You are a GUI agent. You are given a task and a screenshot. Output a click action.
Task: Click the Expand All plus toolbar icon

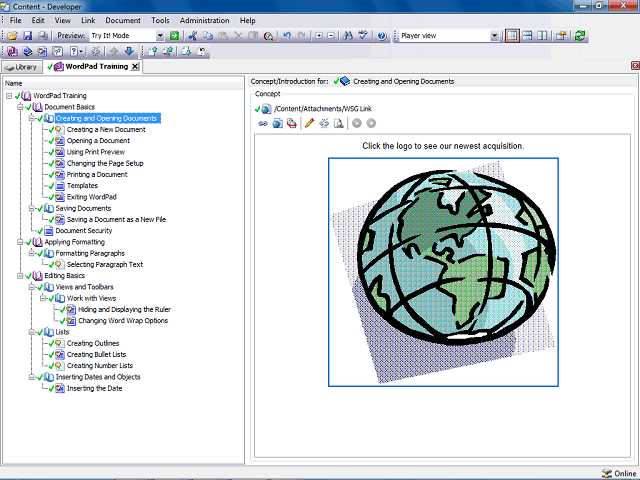pyautogui.click(x=319, y=36)
